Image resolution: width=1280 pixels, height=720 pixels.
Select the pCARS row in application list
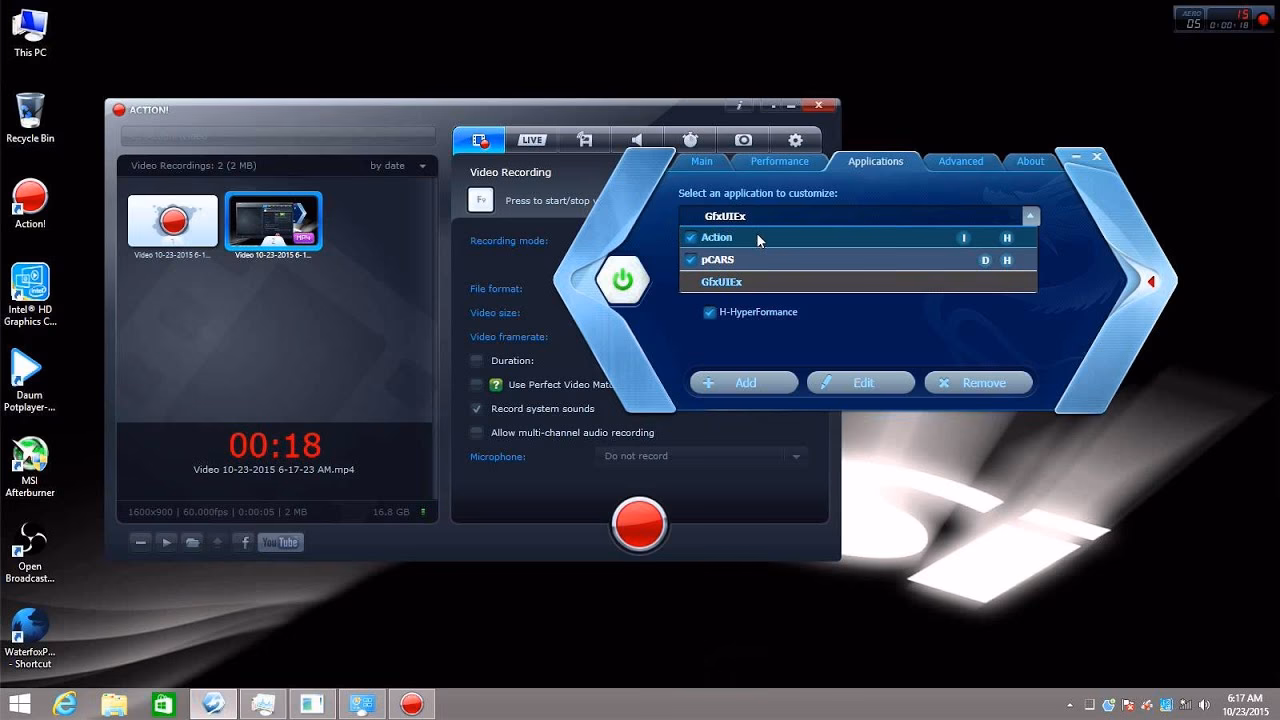858,260
